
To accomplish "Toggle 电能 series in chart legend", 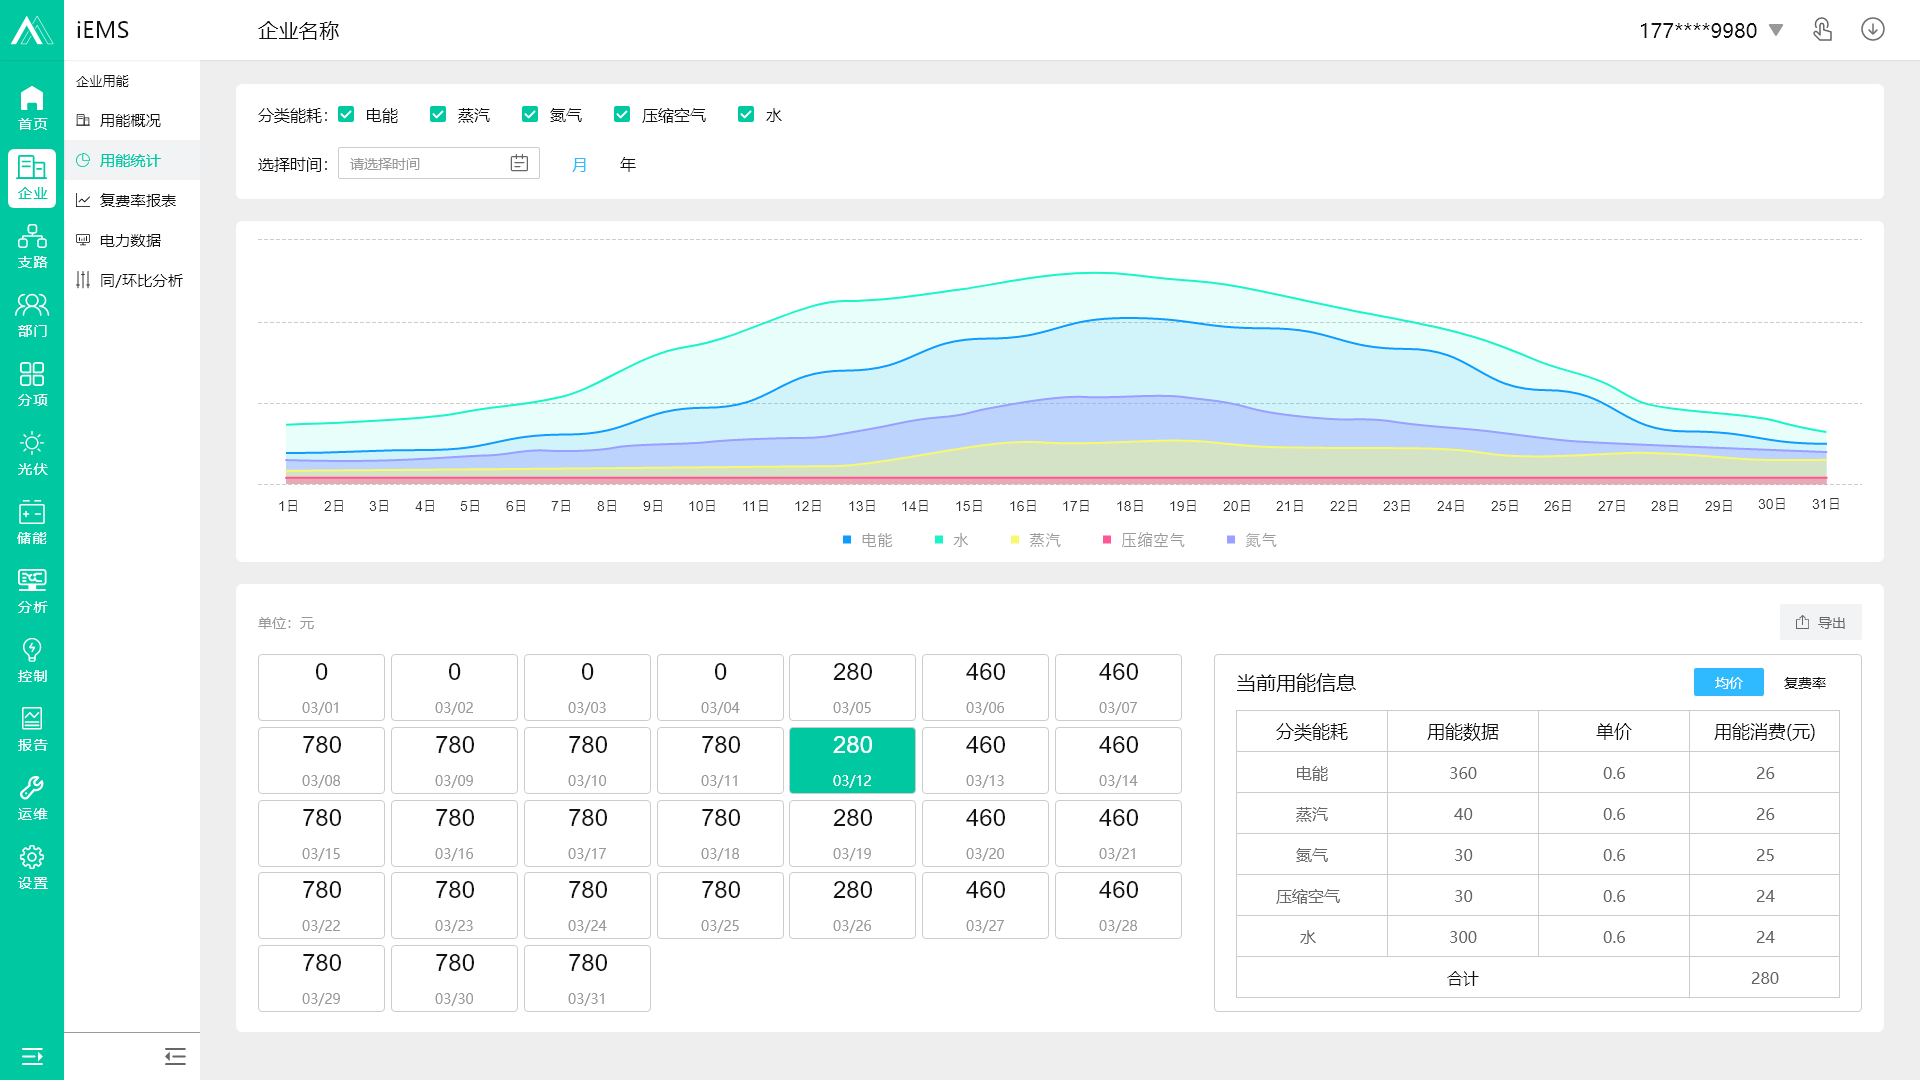I will (x=867, y=540).
